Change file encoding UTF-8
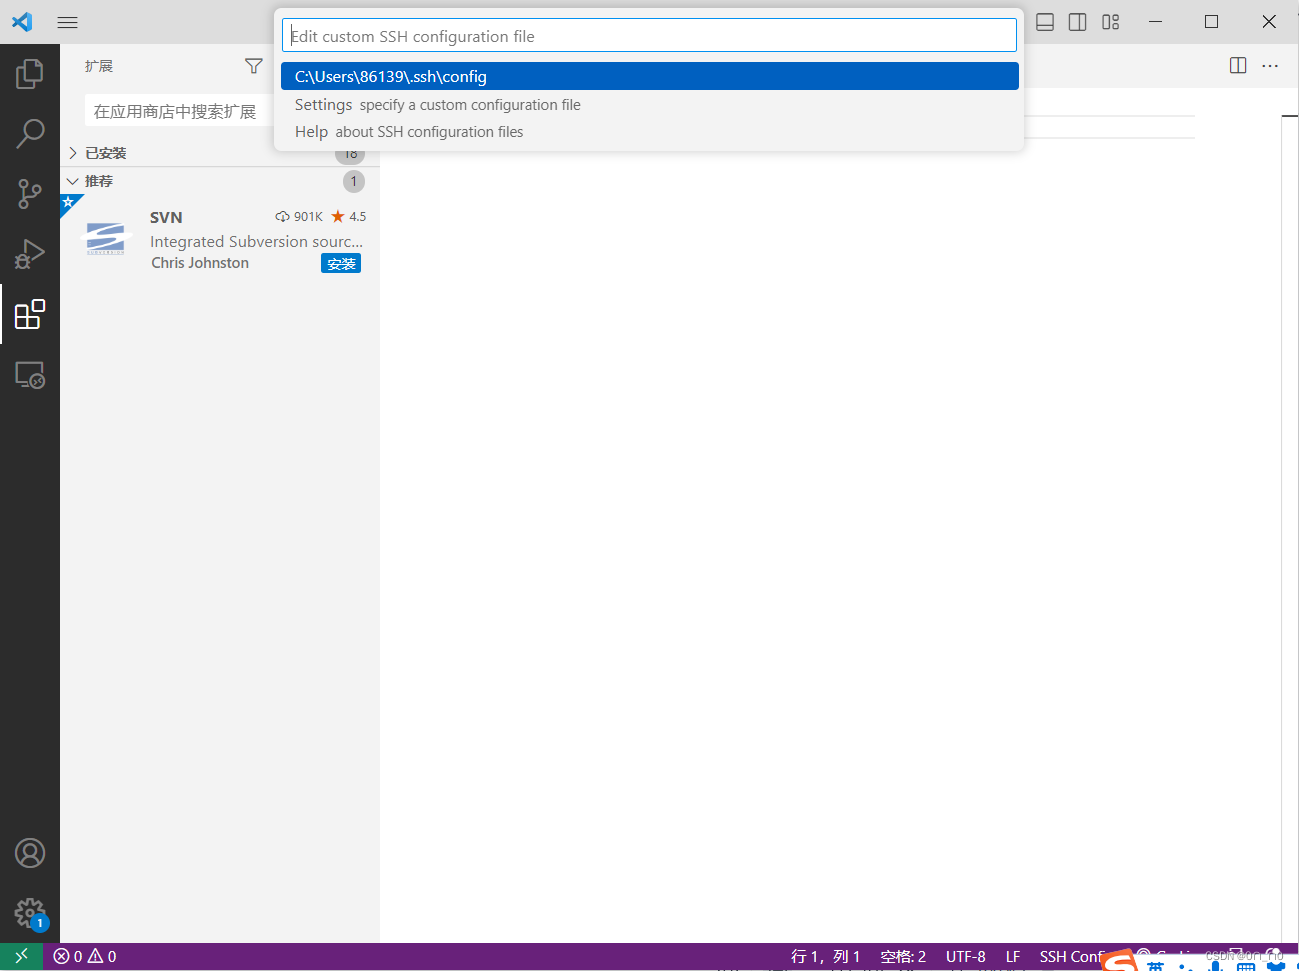The width and height of the screenshot is (1299, 971). click(x=966, y=956)
